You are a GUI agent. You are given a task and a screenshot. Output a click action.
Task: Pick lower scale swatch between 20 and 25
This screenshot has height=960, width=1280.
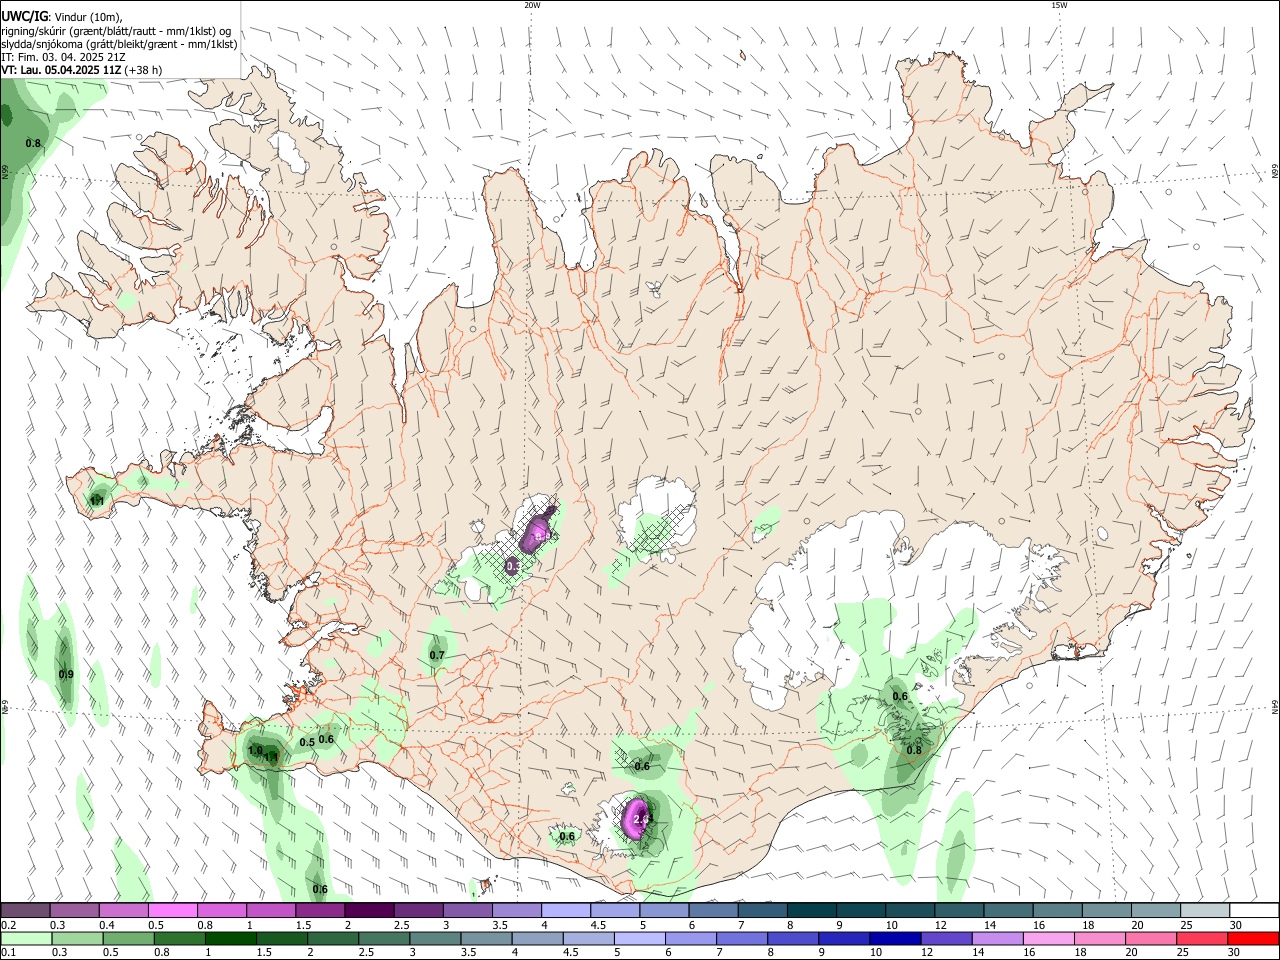click(x=1152, y=939)
